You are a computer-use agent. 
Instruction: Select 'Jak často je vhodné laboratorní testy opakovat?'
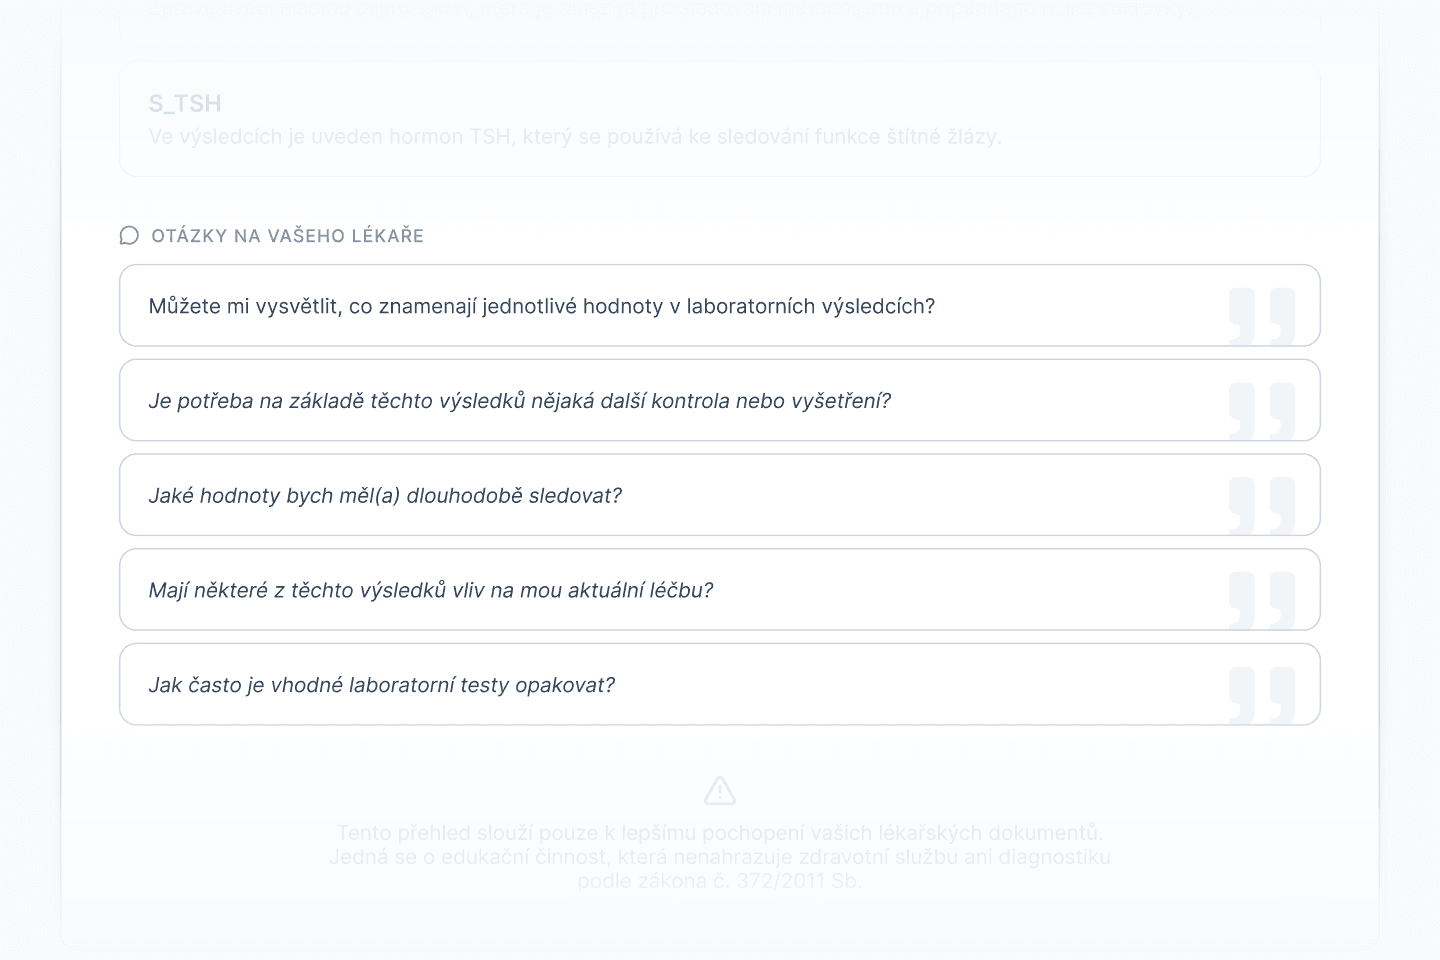(x=381, y=685)
